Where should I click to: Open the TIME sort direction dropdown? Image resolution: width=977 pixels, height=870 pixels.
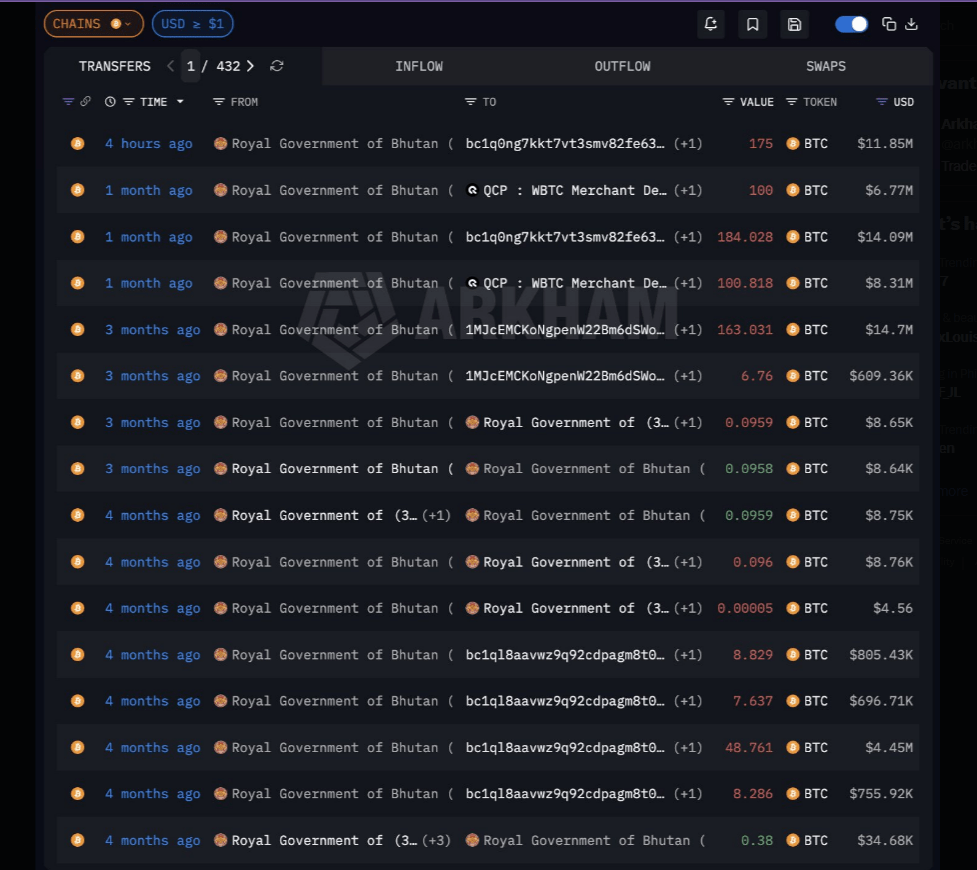tap(180, 101)
